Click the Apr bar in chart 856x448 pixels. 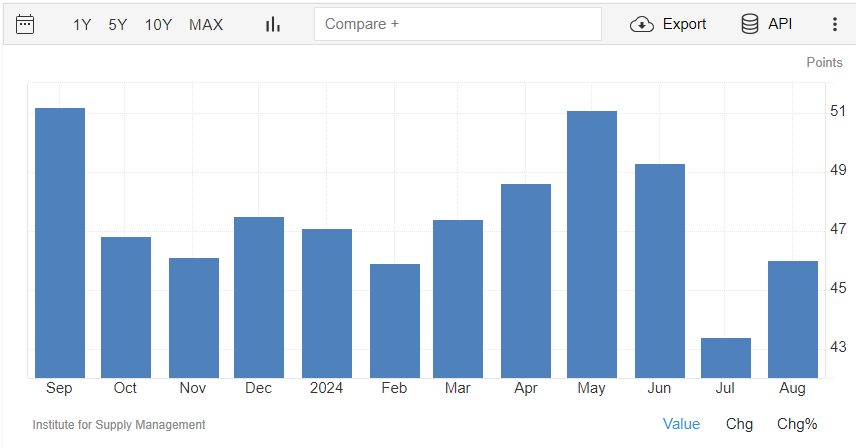(526, 281)
